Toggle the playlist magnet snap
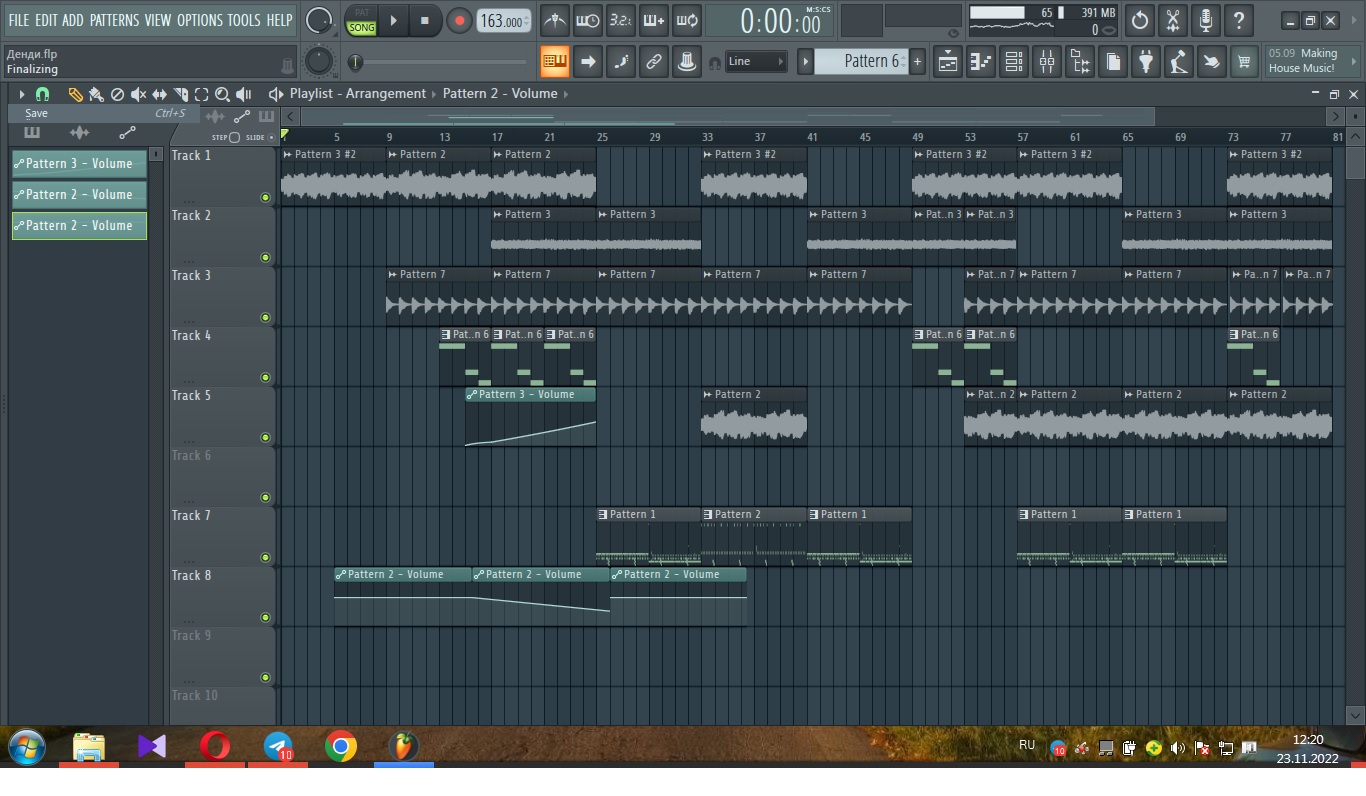Image resolution: width=1366 pixels, height=796 pixels. [42, 94]
